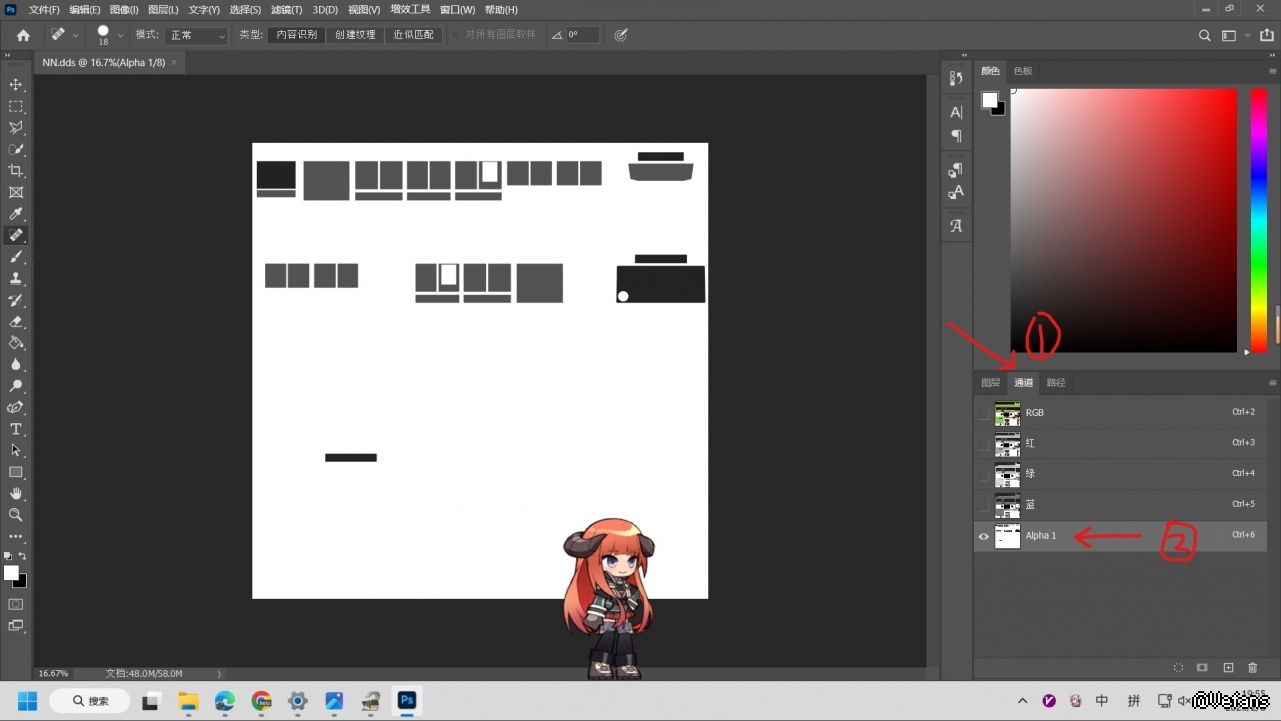The image size is (1281, 721).
Task: Select the Crop tool in toolbar
Action: click(16, 171)
